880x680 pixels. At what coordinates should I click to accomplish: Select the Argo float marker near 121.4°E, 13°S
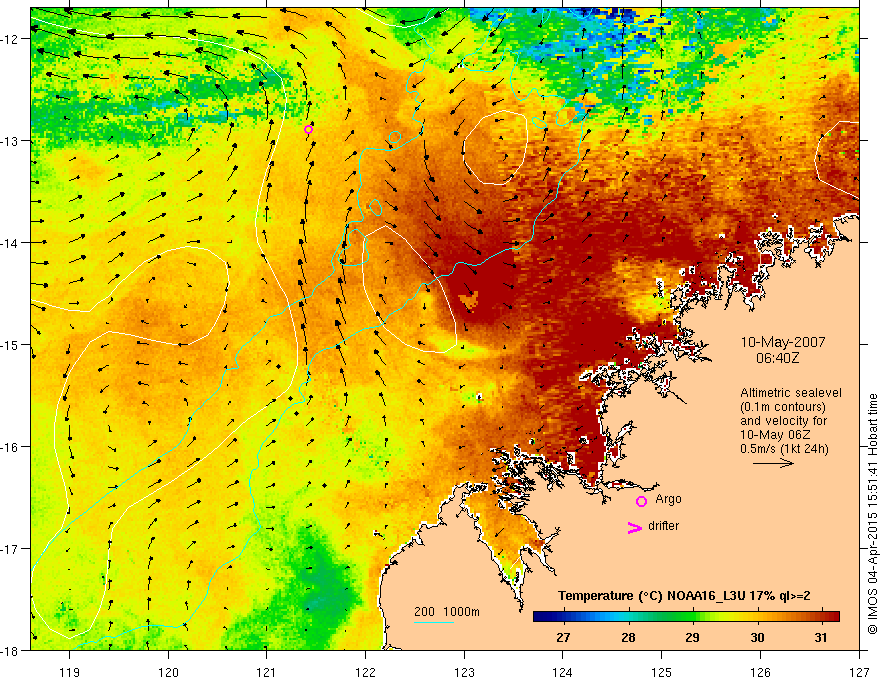pos(308,130)
